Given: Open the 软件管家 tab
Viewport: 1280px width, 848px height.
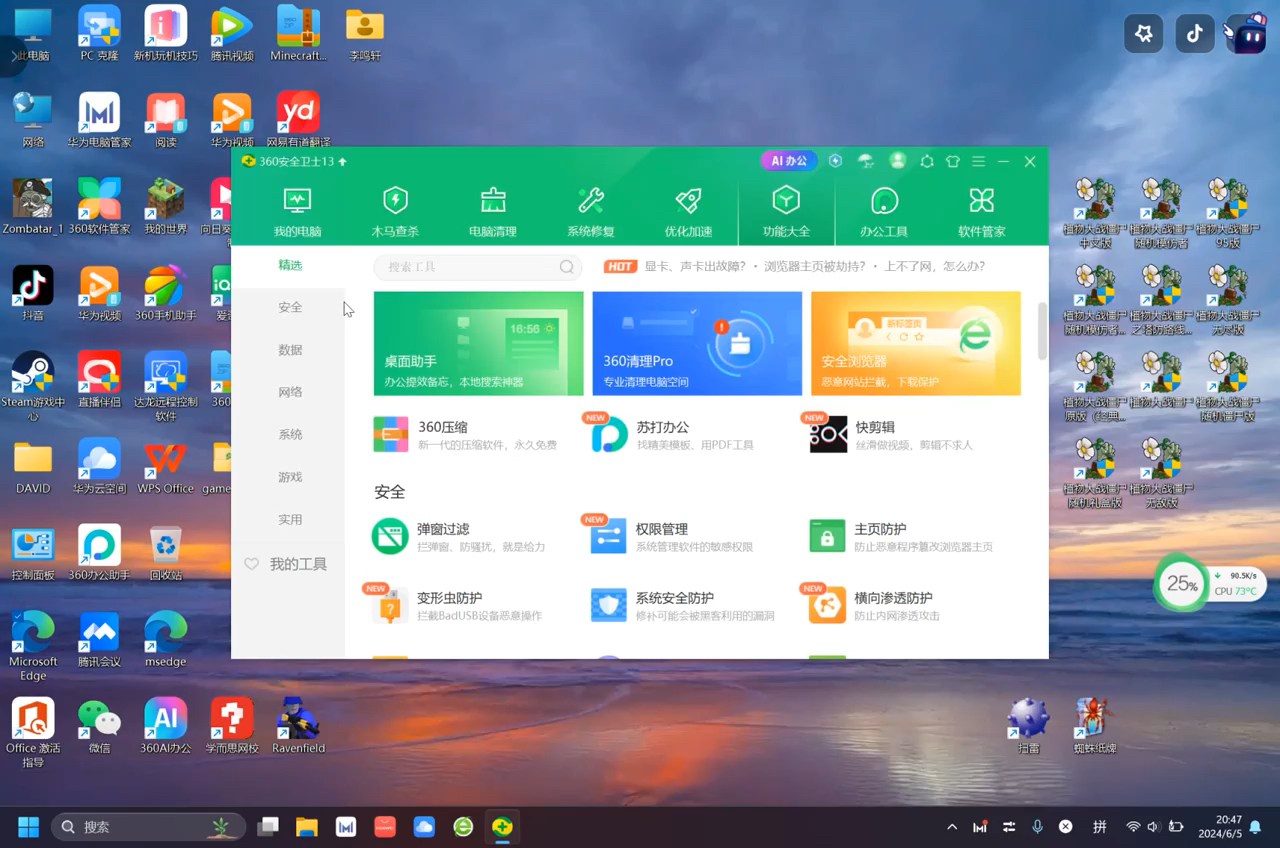Looking at the screenshot, I should pyautogui.click(x=982, y=212).
